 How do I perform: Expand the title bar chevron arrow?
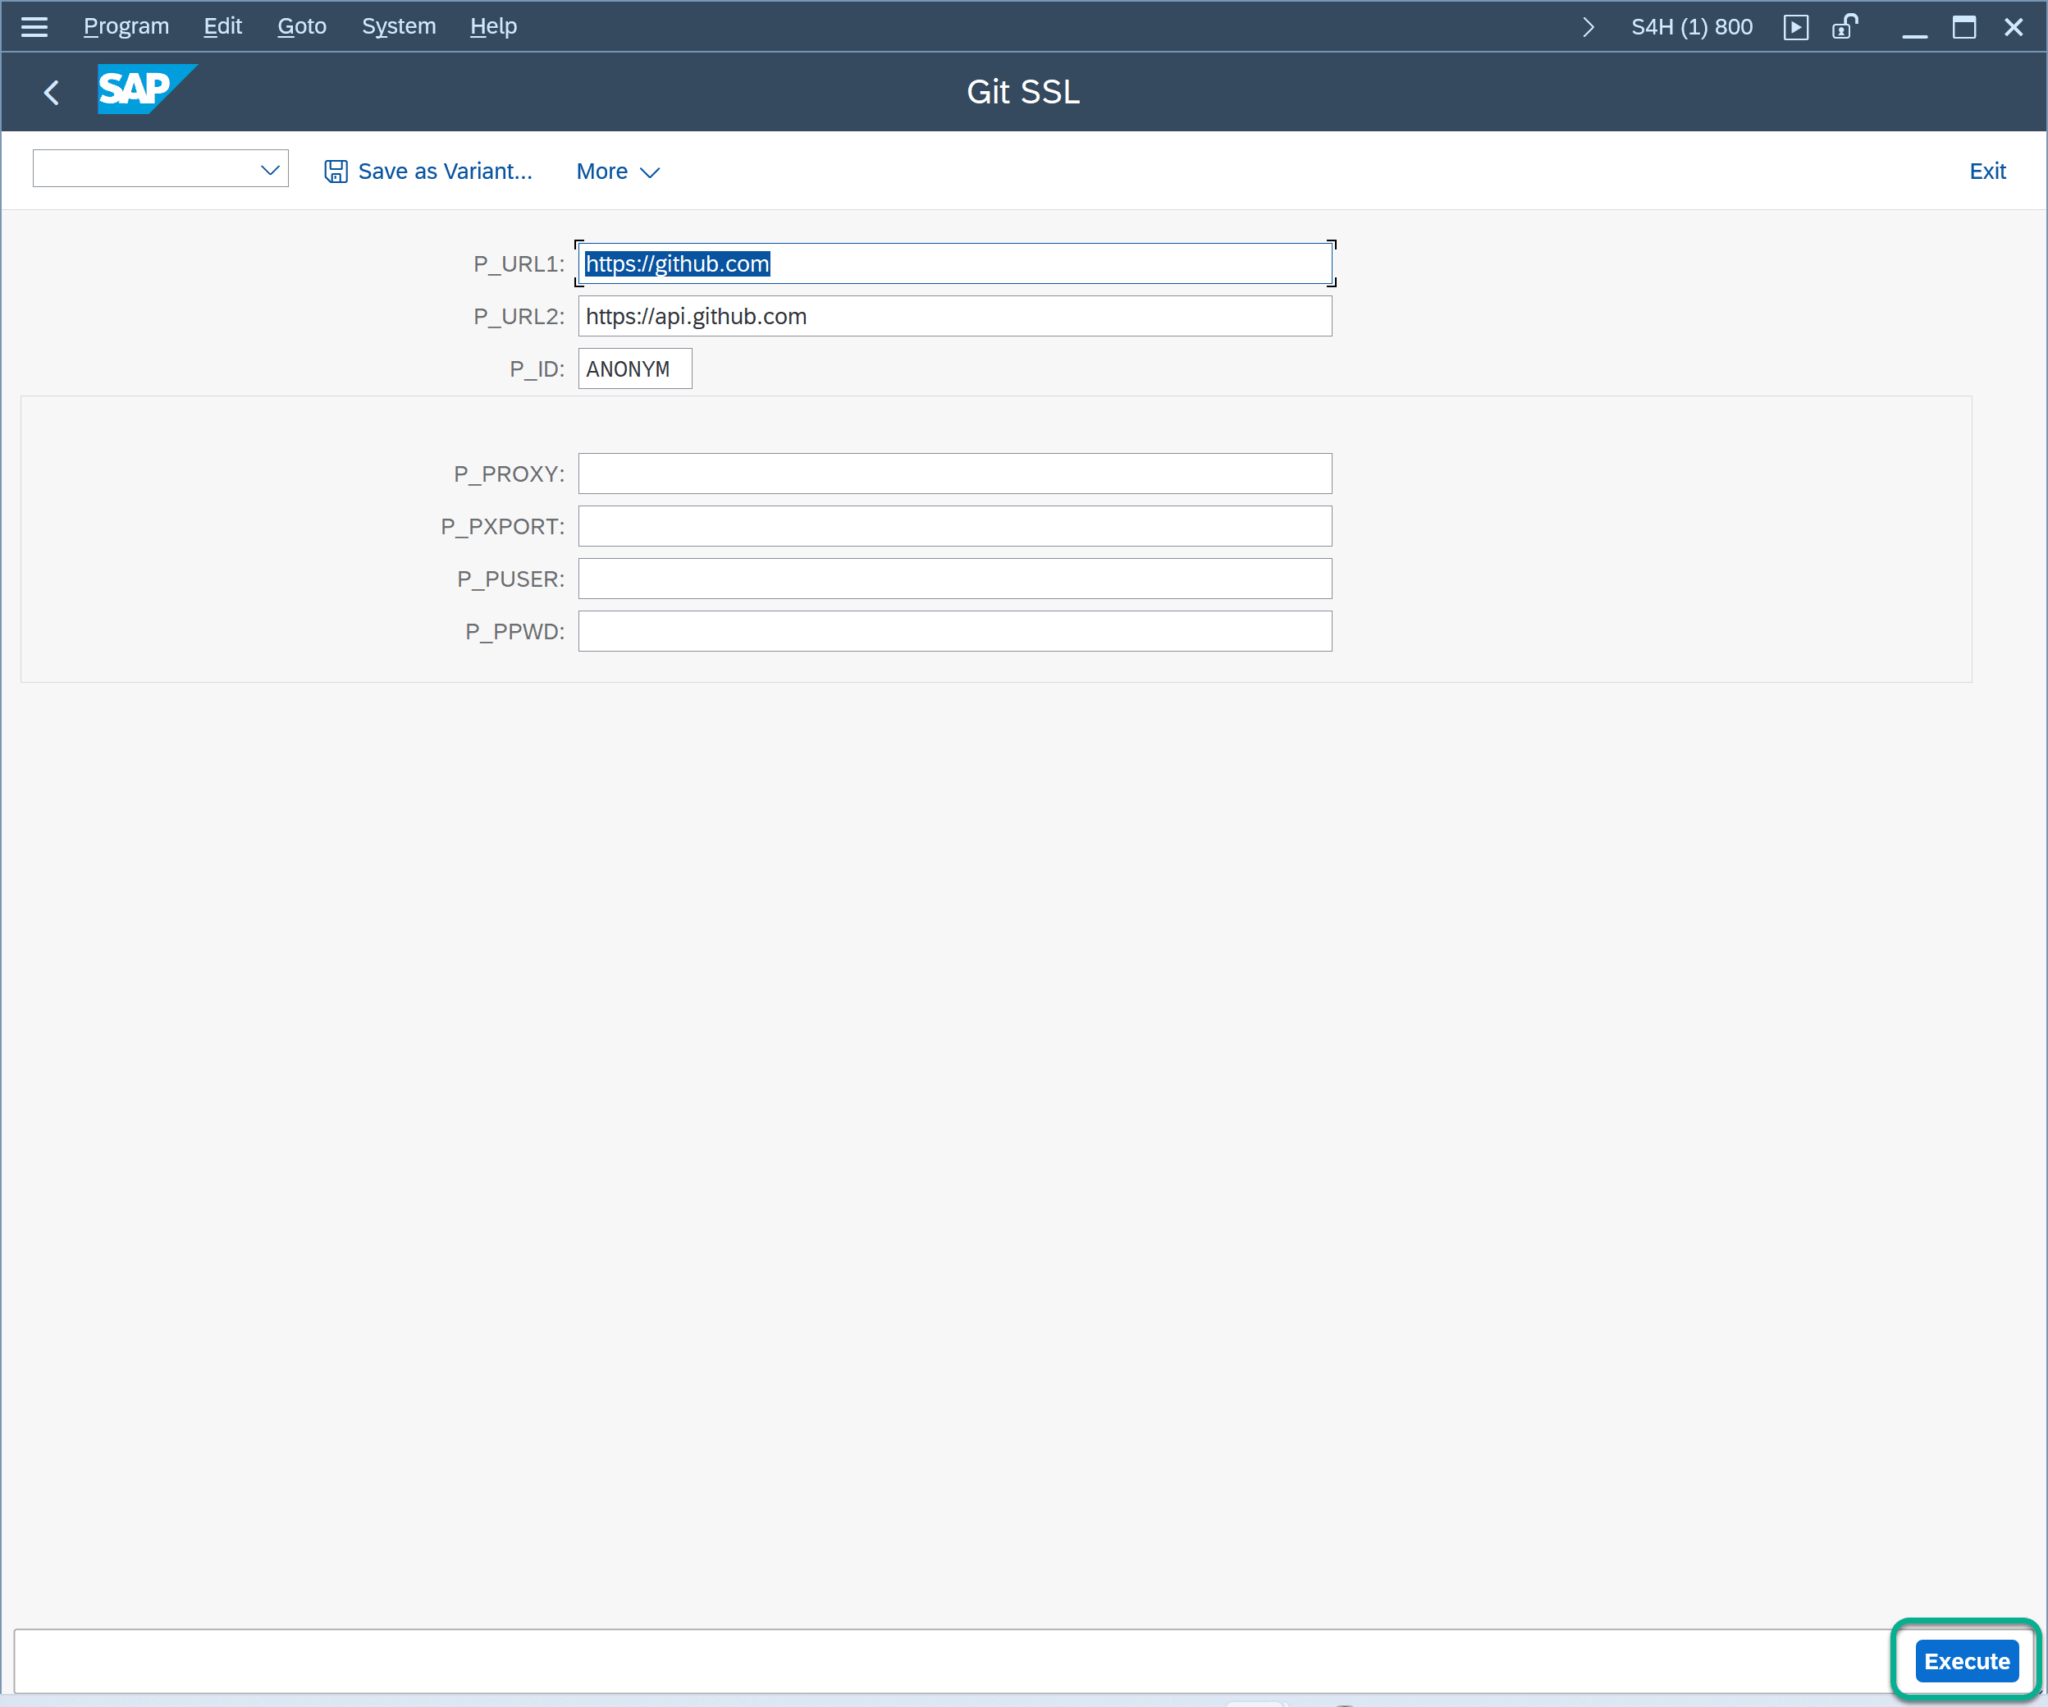[1587, 27]
